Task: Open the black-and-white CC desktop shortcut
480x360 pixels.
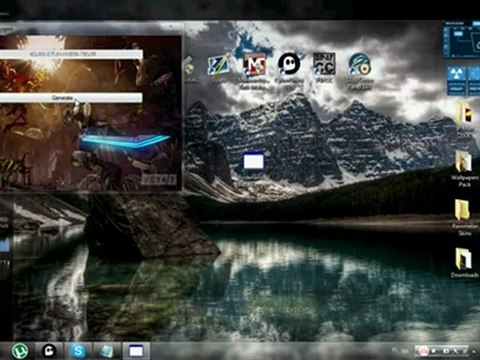Action: tap(324, 68)
